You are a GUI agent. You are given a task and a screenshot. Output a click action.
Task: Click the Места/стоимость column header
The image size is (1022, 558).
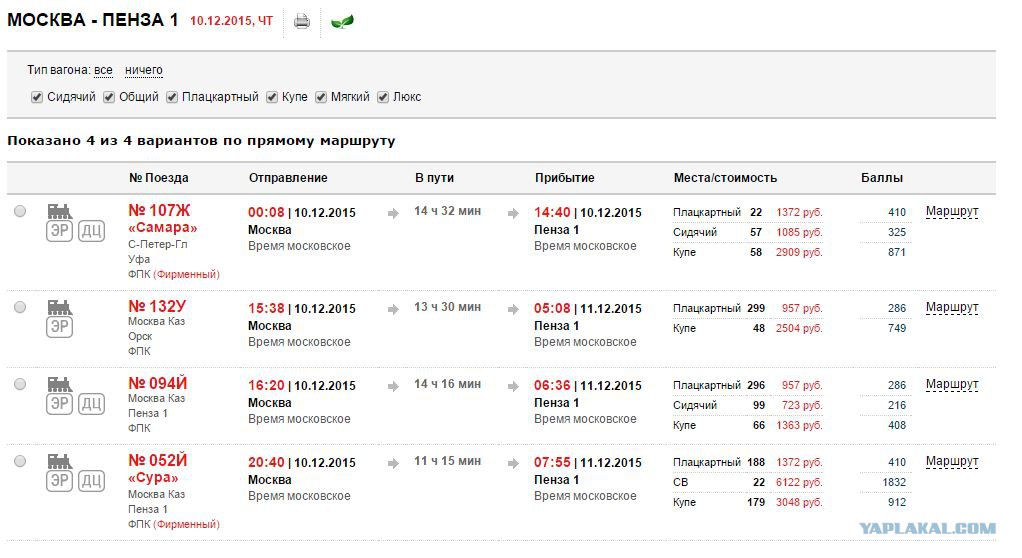pos(725,177)
